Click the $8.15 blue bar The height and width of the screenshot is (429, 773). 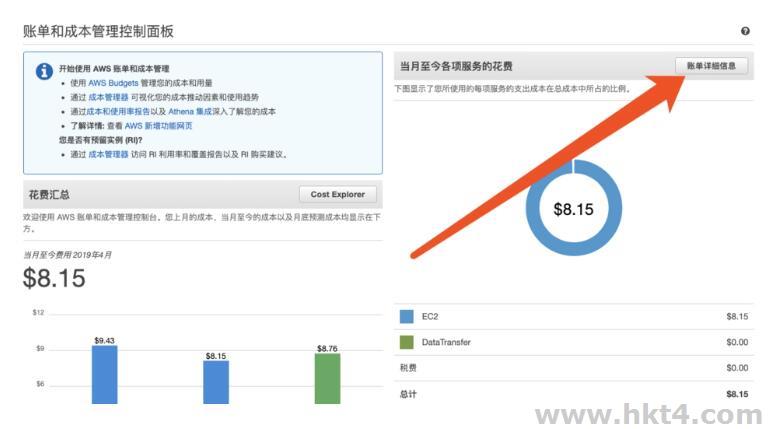click(x=216, y=382)
